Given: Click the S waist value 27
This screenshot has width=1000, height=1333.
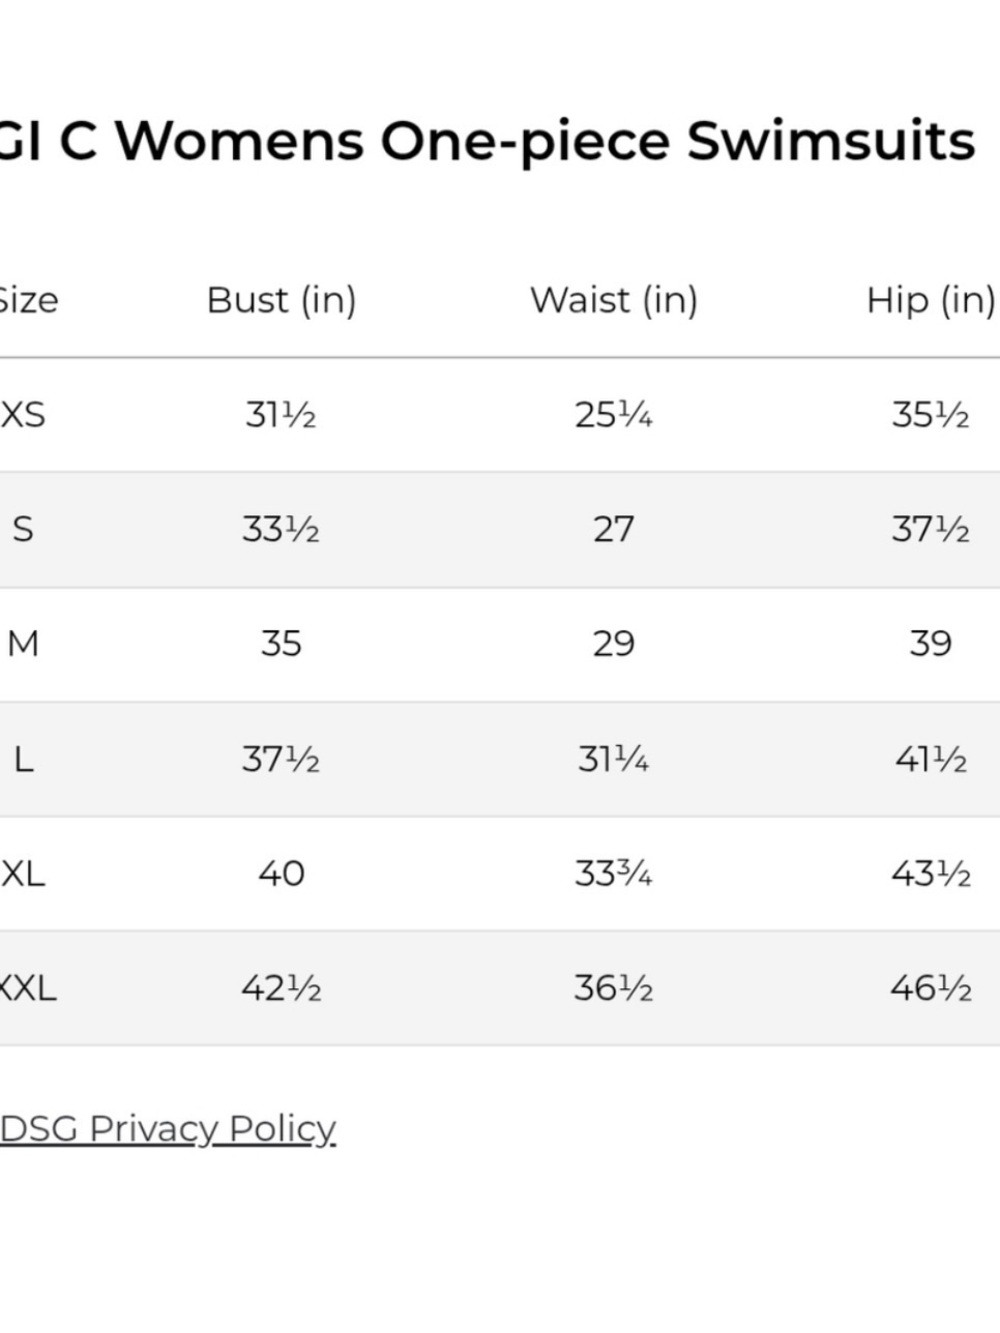Looking at the screenshot, I should click(614, 529).
